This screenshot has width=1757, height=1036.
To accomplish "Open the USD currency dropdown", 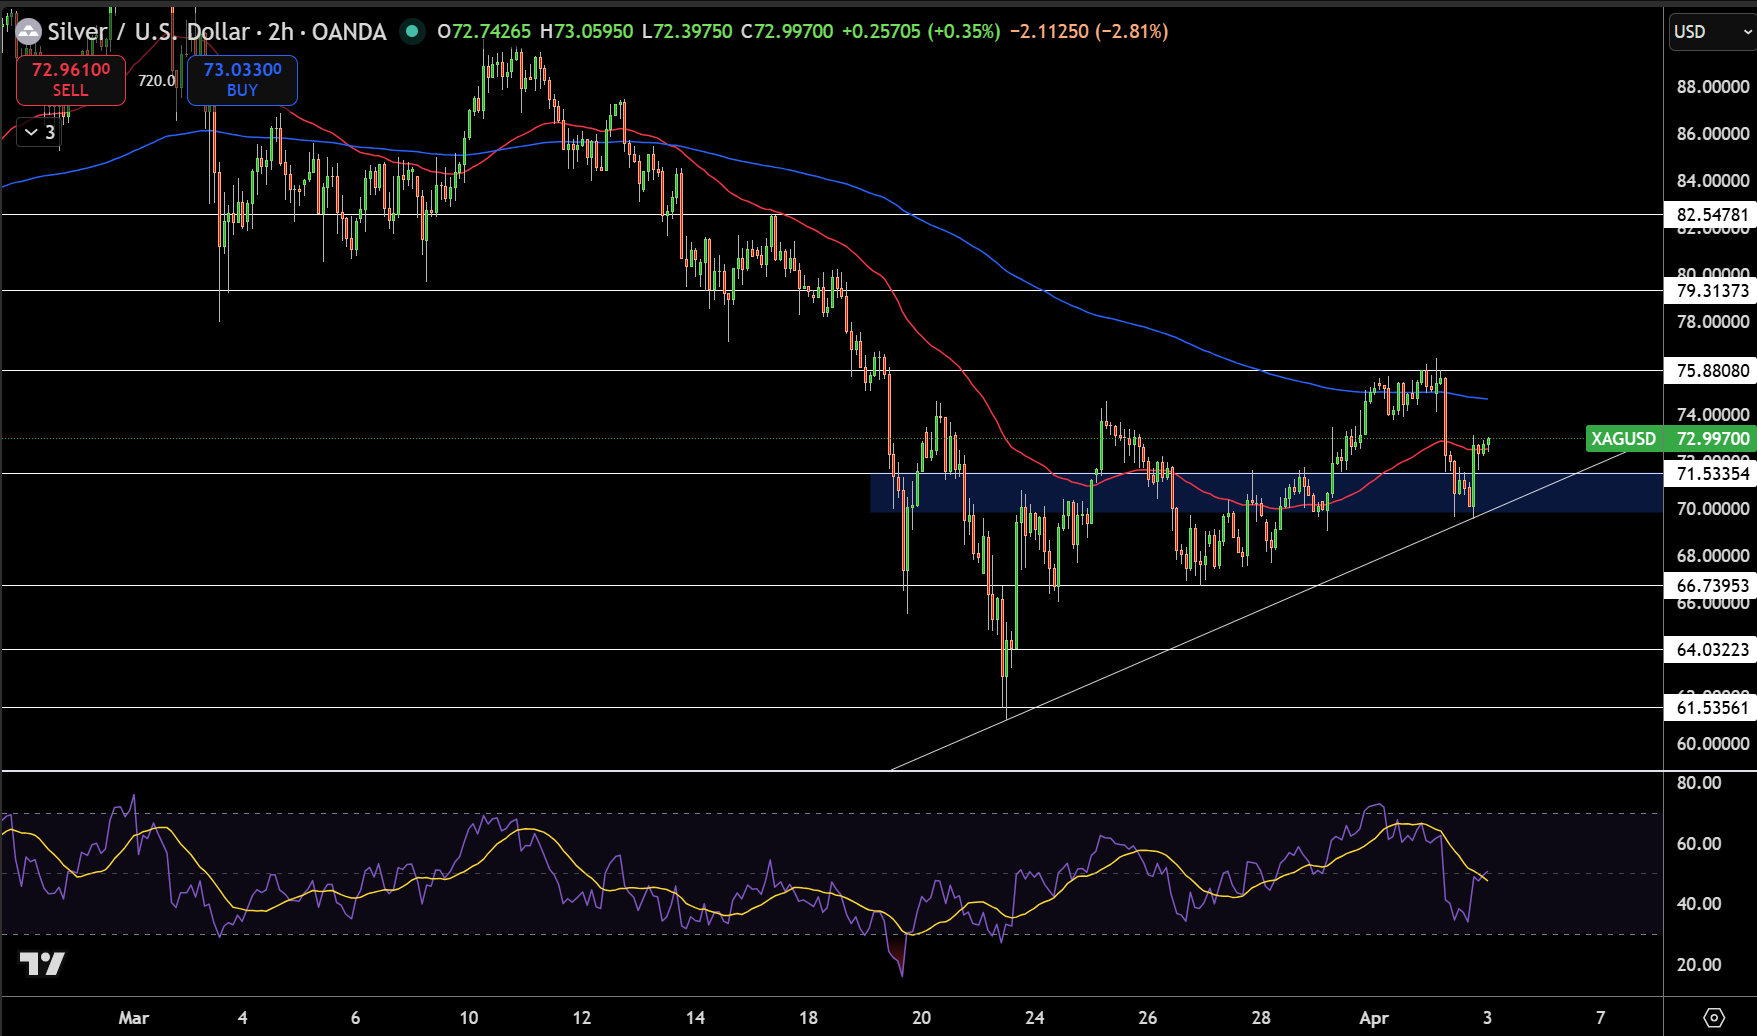I will 1712,31.
